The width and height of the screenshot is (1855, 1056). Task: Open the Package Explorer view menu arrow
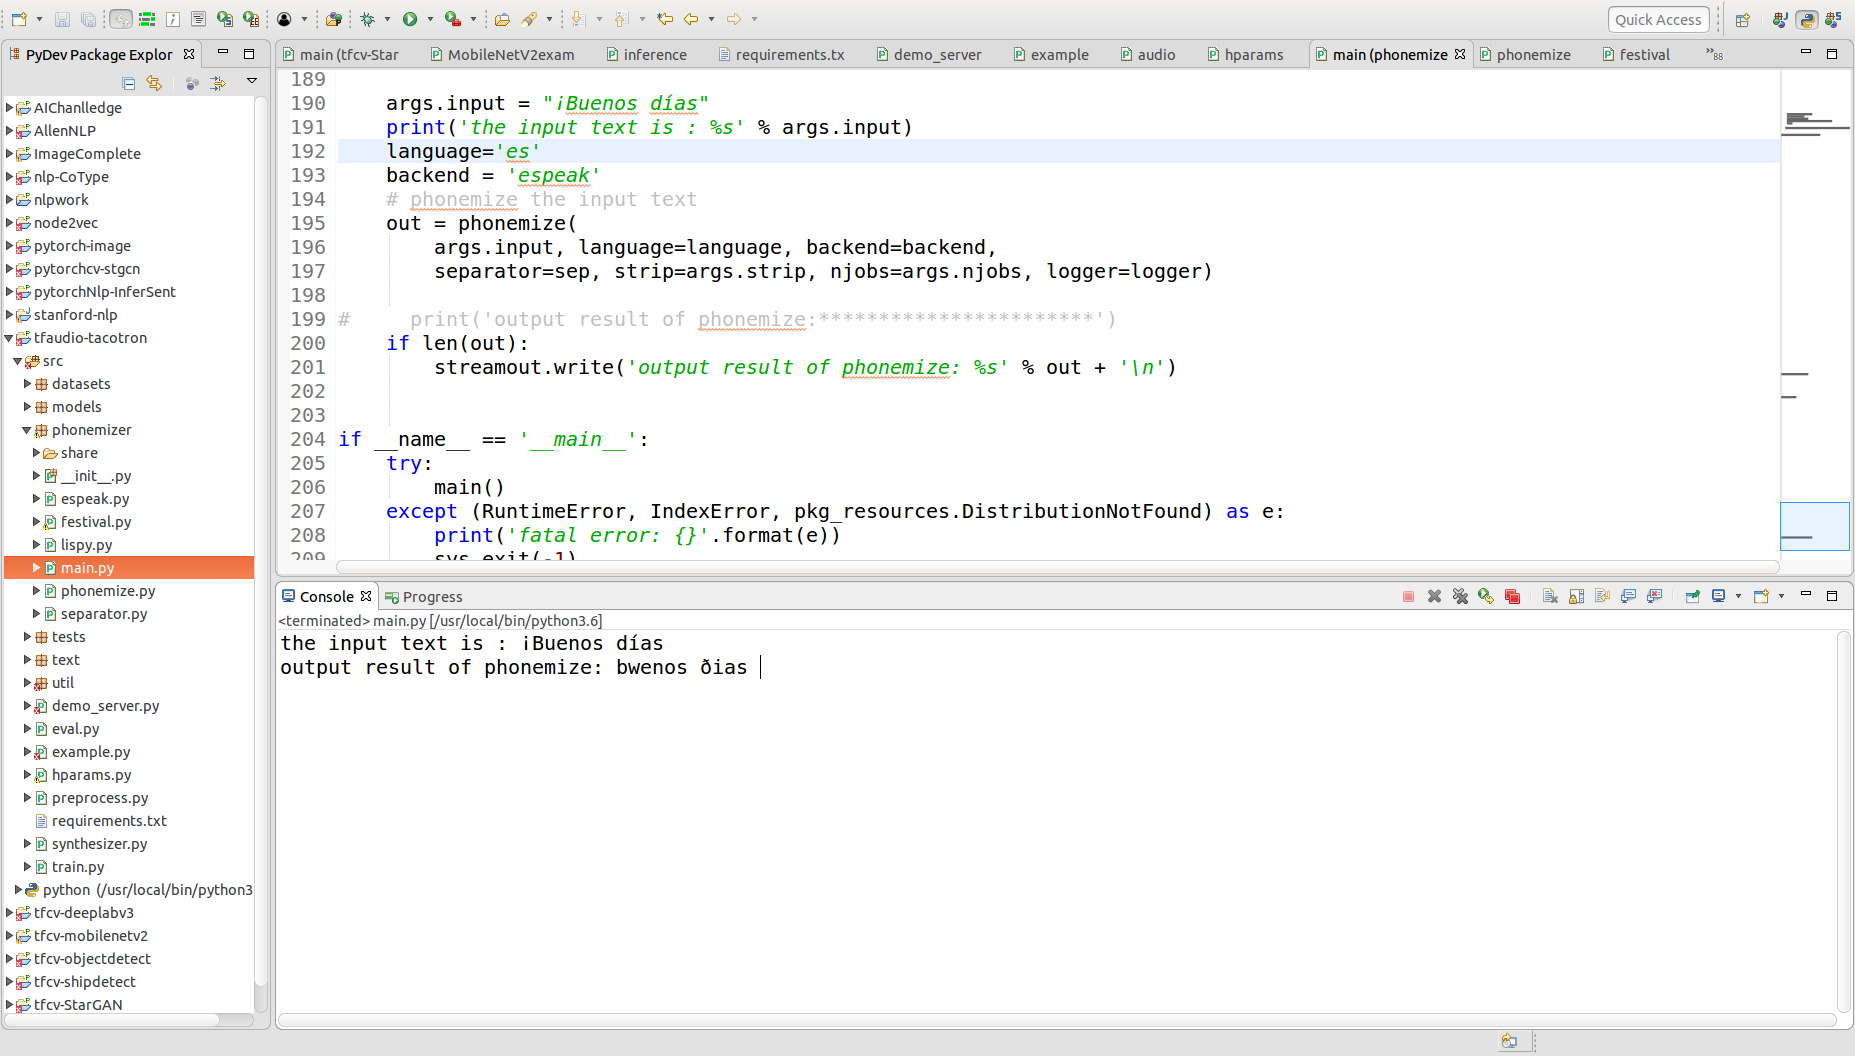pyautogui.click(x=252, y=81)
